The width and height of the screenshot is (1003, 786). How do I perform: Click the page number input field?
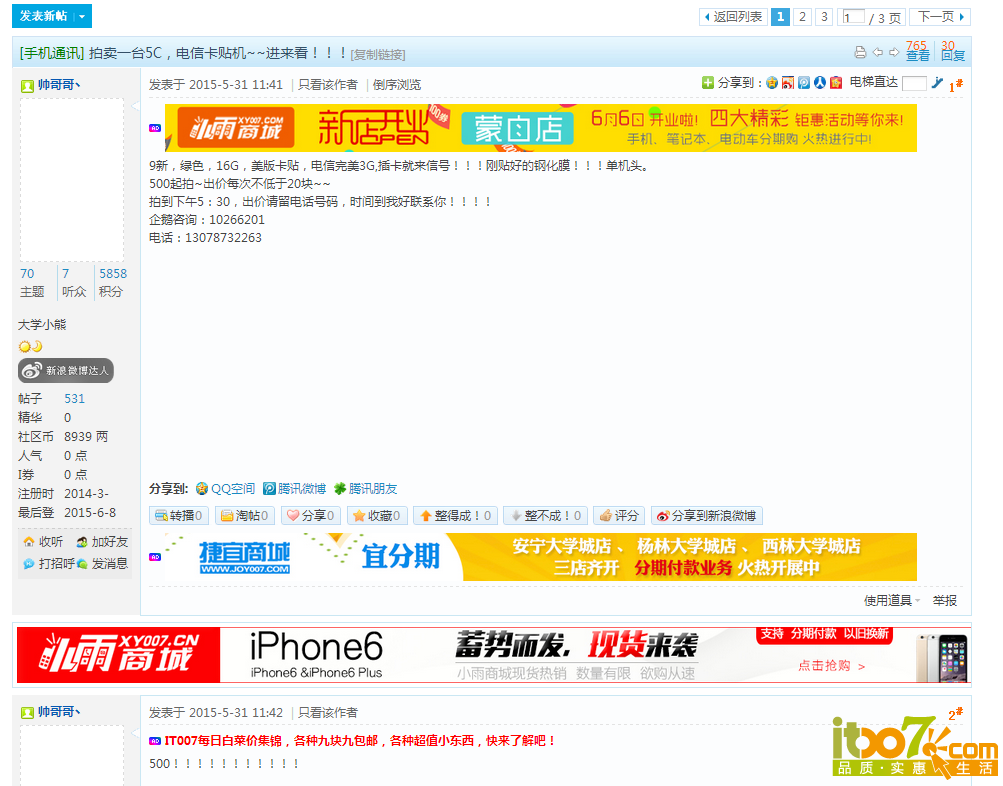pos(853,17)
